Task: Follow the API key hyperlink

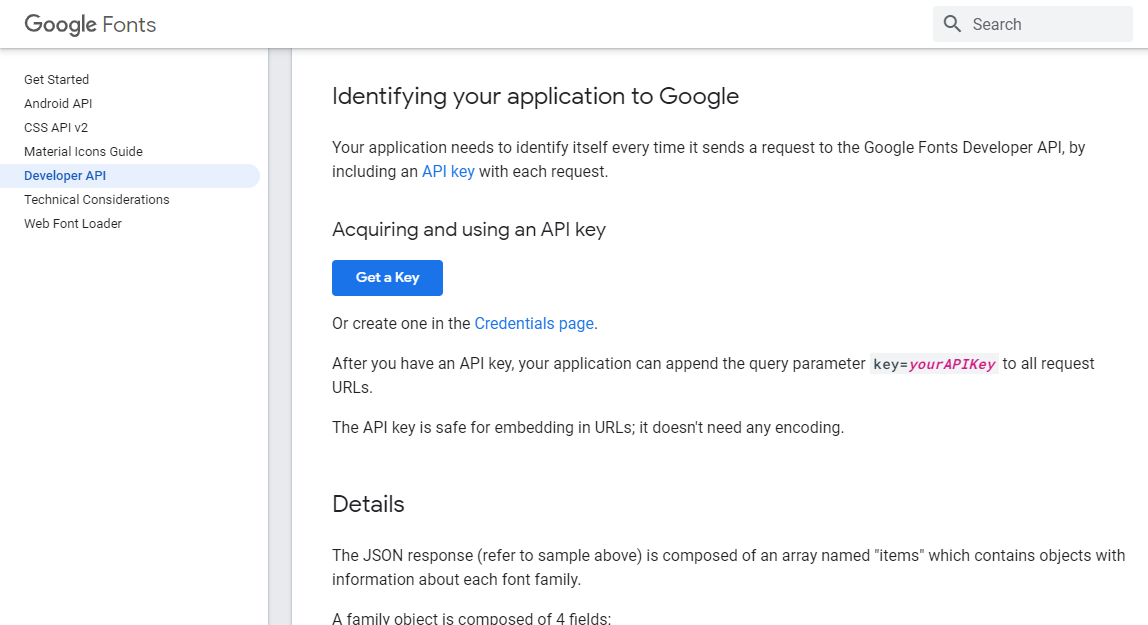Action: [448, 171]
